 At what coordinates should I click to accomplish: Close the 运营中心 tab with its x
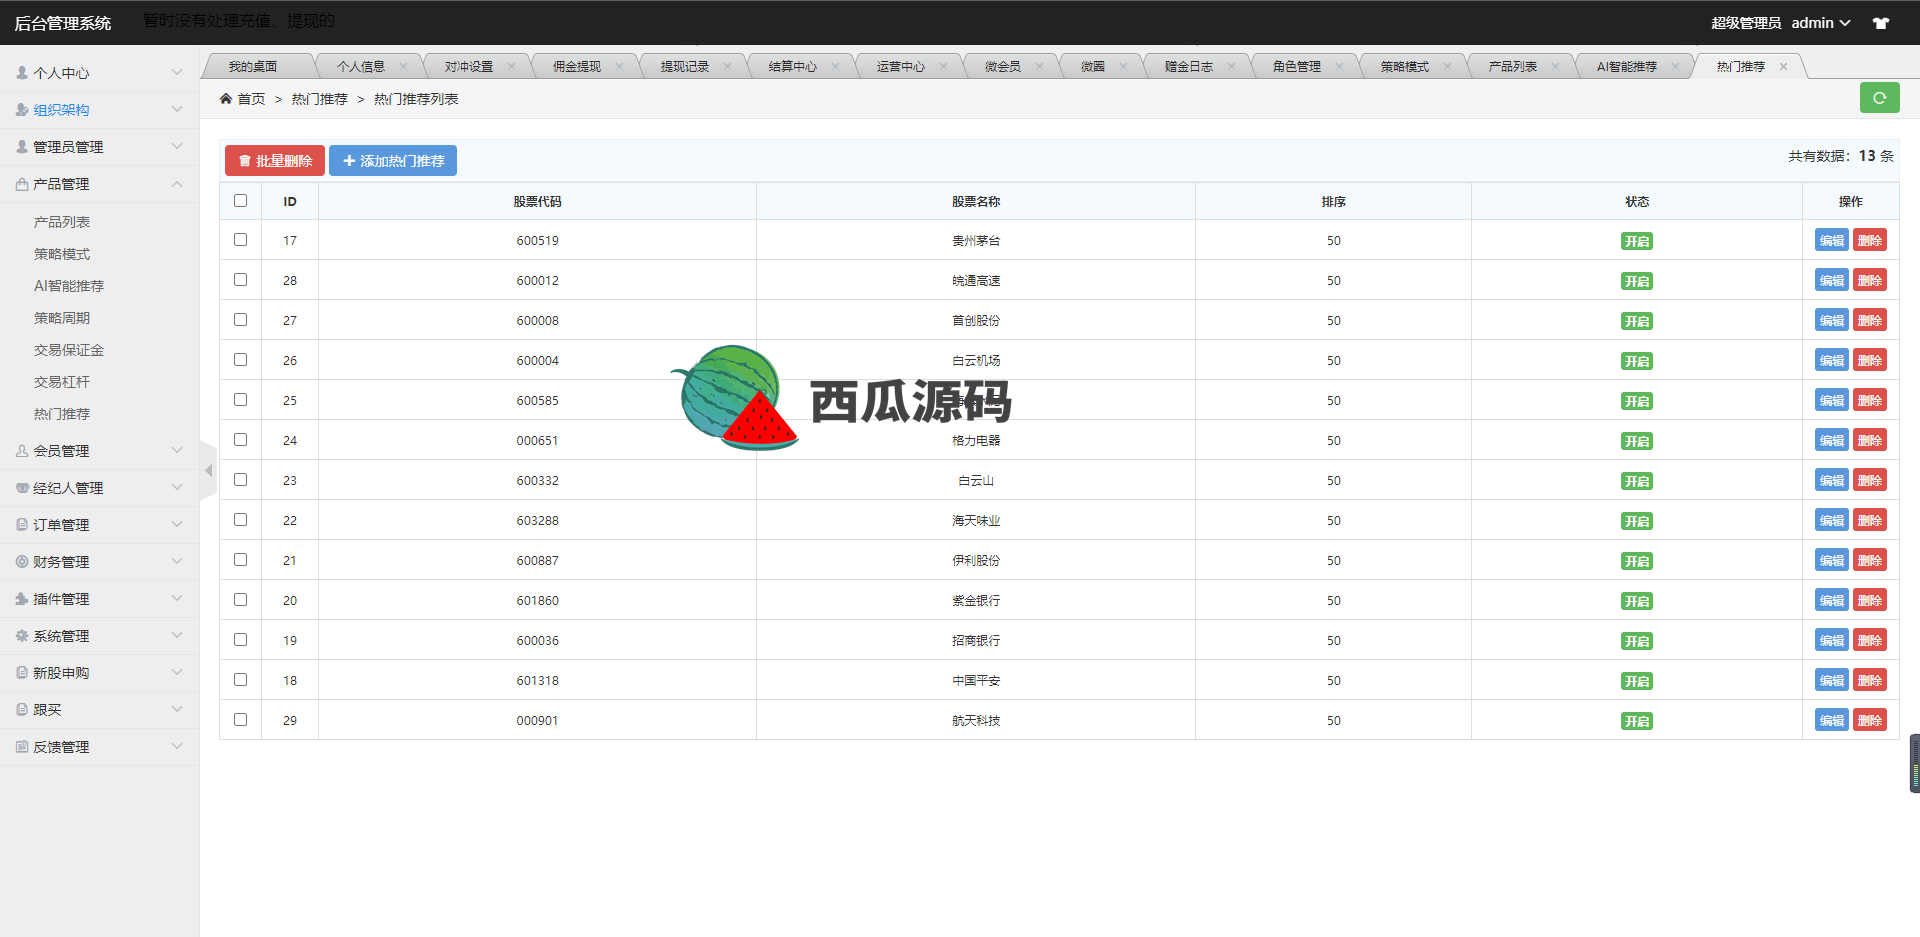[x=943, y=66]
